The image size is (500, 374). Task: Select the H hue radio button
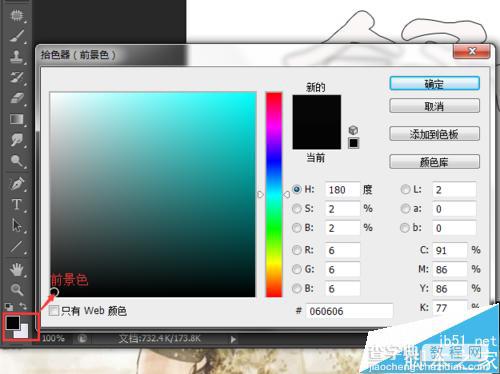point(297,189)
